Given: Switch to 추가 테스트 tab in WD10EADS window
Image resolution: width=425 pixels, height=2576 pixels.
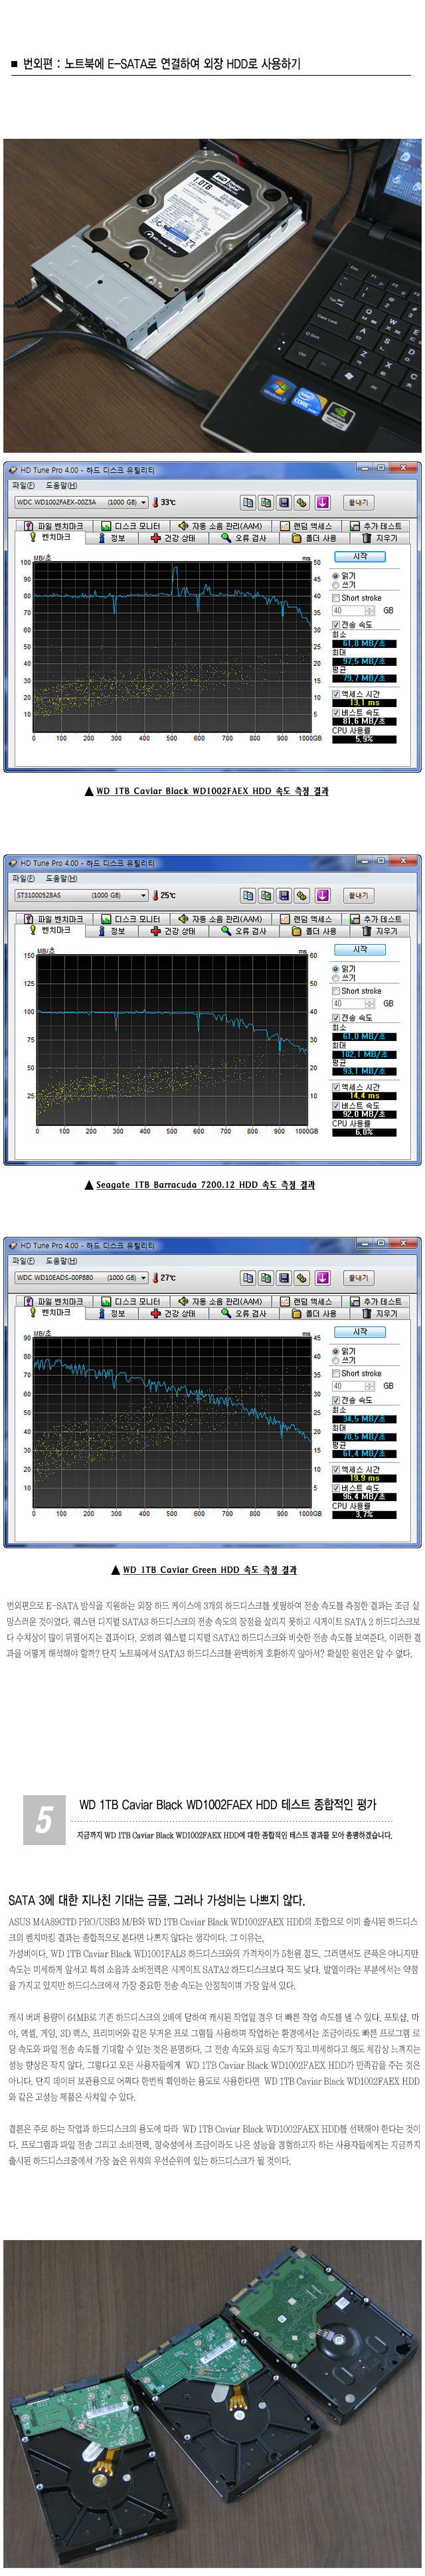Looking at the screenshot, I should 376,1301.
